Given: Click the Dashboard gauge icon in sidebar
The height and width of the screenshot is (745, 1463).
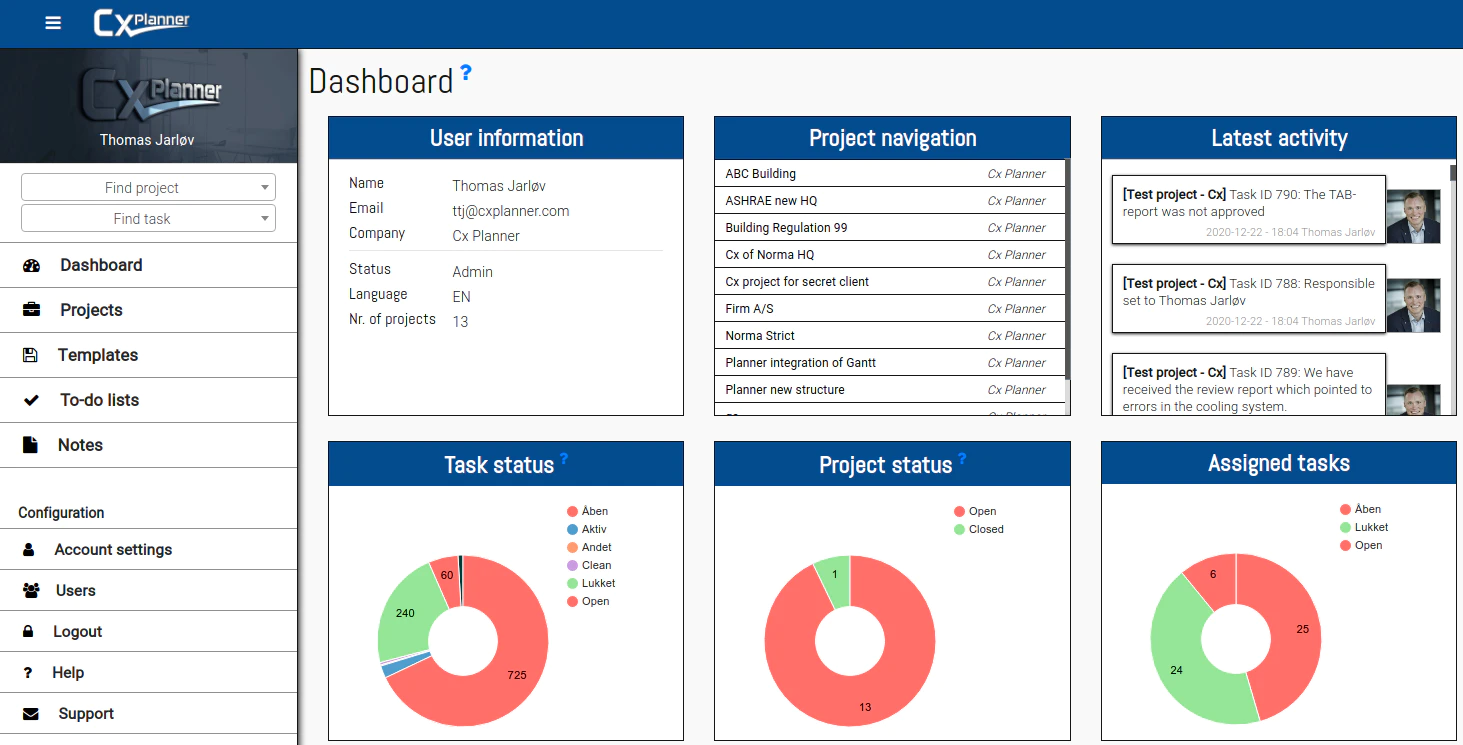Looking at the screenshot, I should 31,265.
